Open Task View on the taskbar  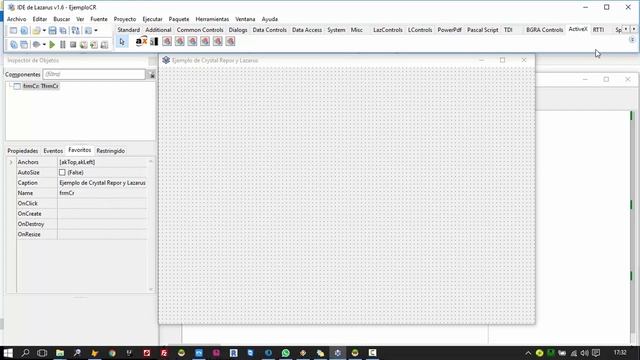click(42, 353)
